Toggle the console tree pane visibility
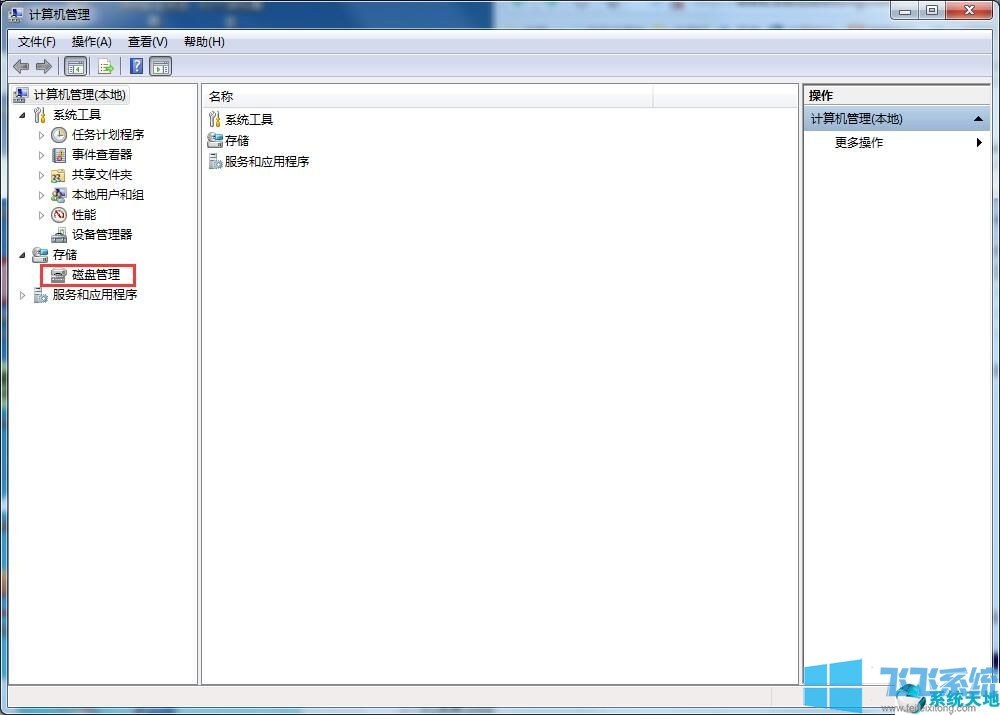The width and height of the screenshot is (1000, 715). click(x=76, y=66)
